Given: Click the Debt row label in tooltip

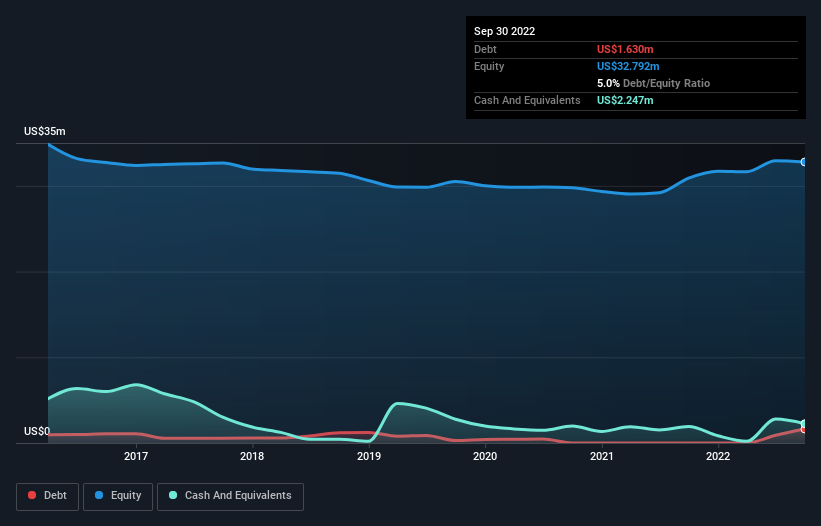Looking at the screenshot, I should point(485,49).
